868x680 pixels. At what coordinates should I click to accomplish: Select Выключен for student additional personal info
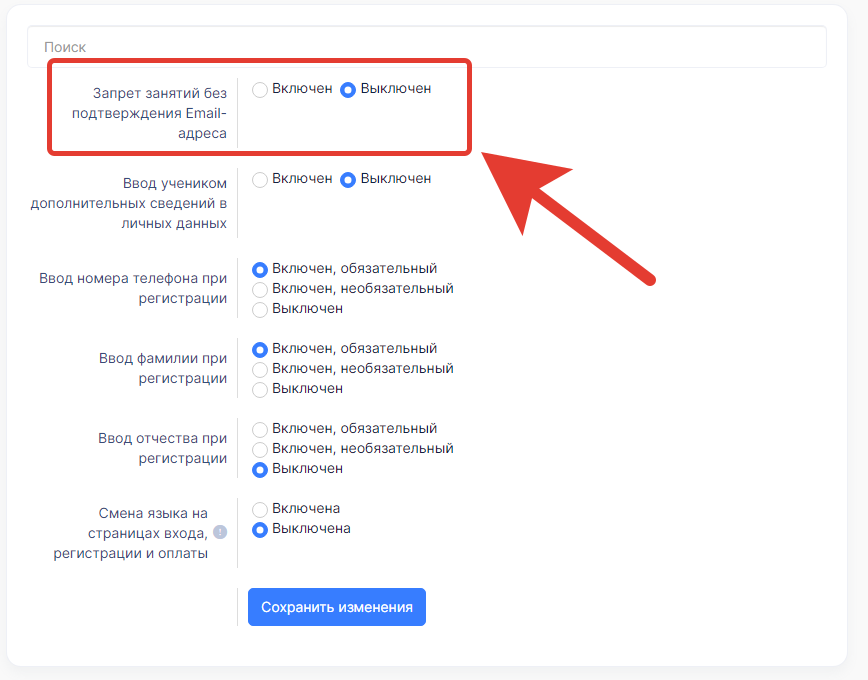tap(348, 179)
